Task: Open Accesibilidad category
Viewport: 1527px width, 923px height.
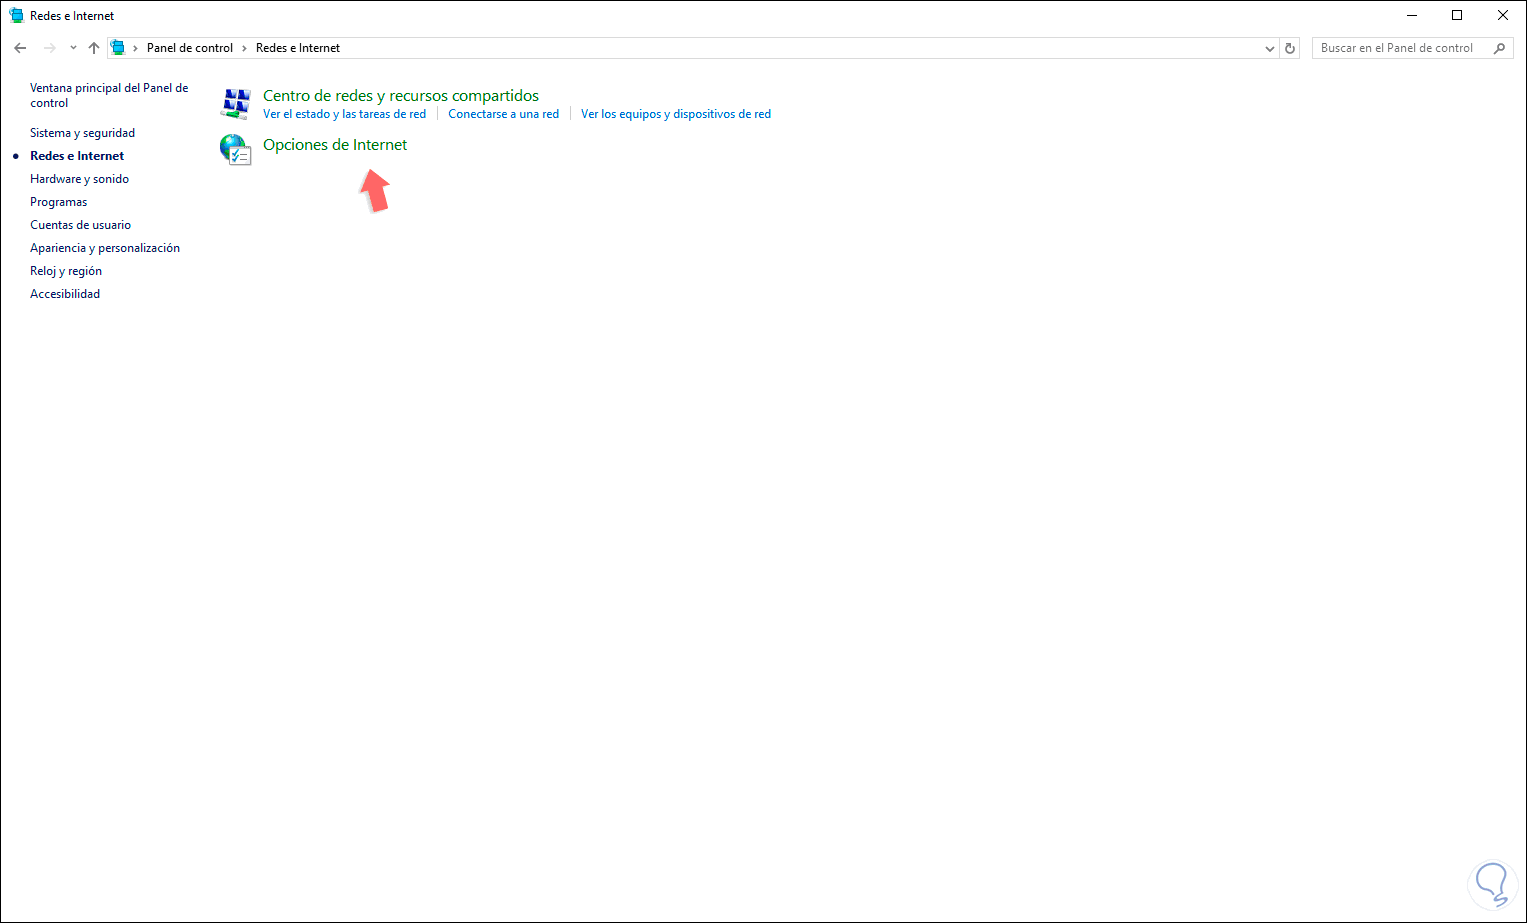Action: (x=65, y=294)
